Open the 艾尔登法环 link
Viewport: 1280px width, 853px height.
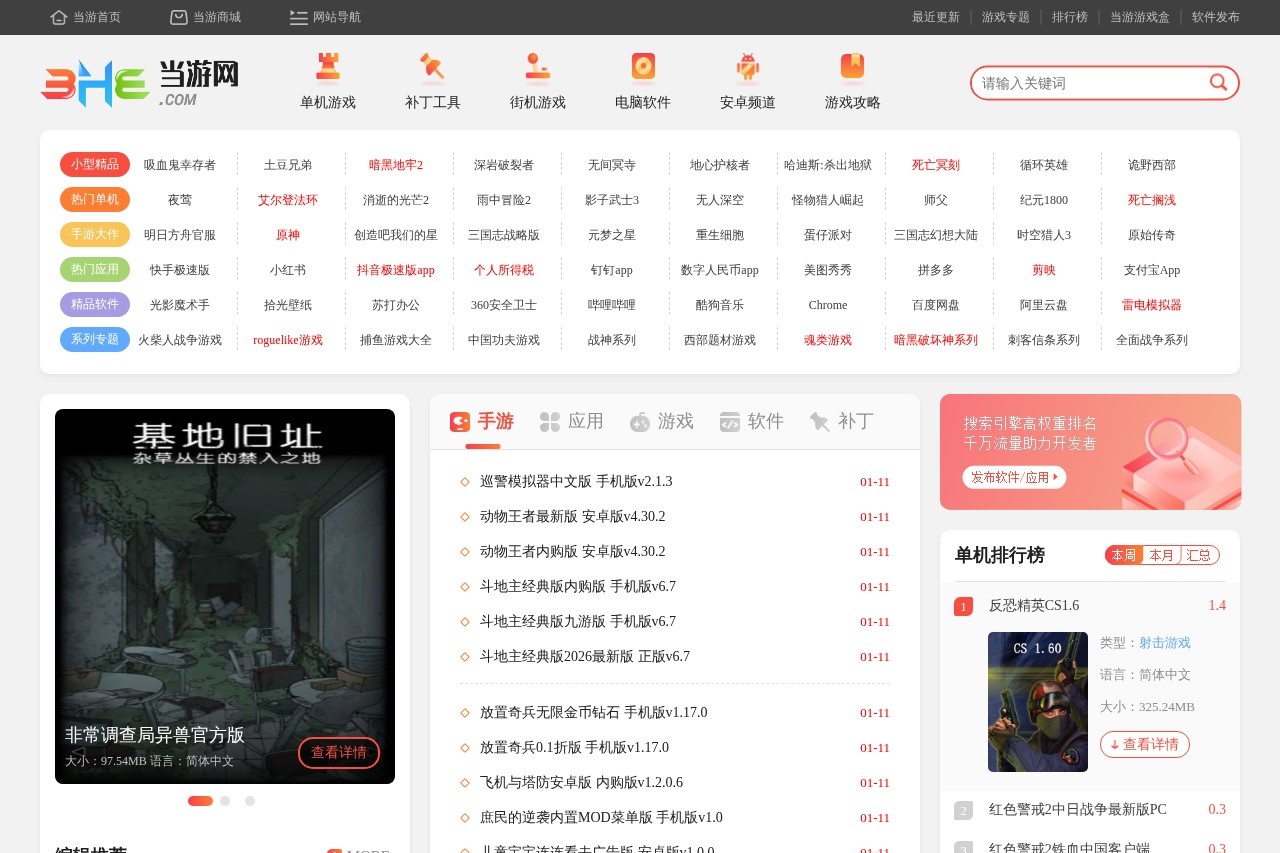[x=288, y=200]
